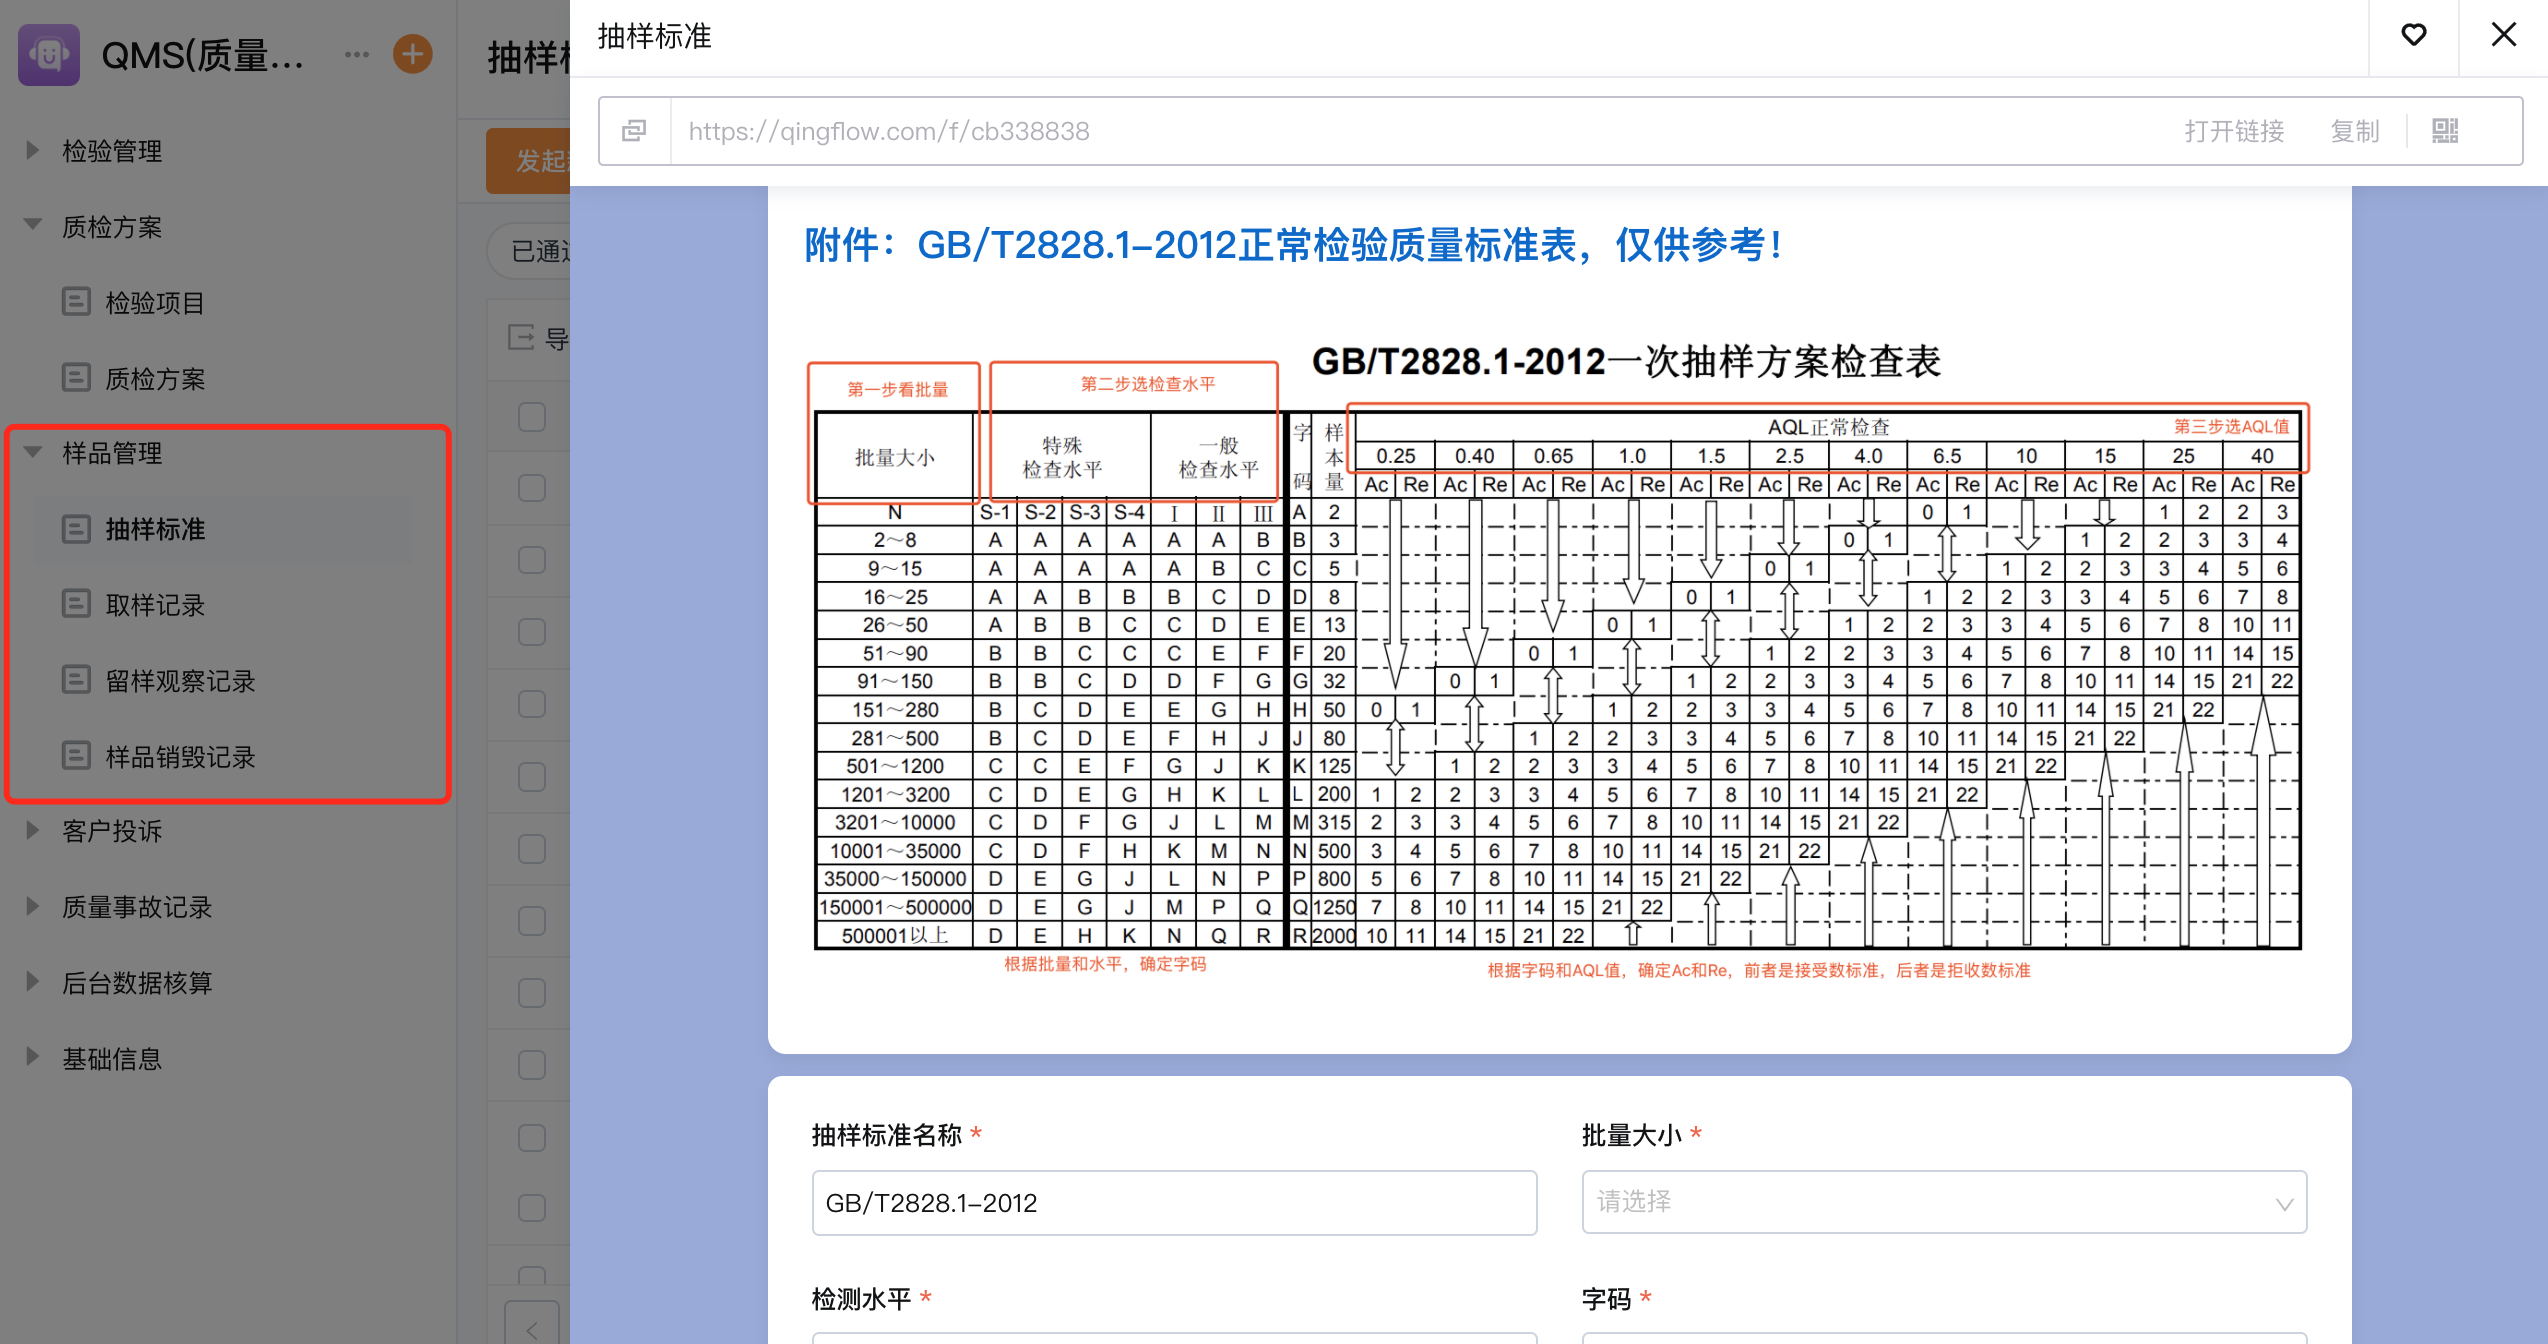The image size is (2548, 1344).
Task: Tick the eighth row checkbox in background list
Action: point(532,921)
